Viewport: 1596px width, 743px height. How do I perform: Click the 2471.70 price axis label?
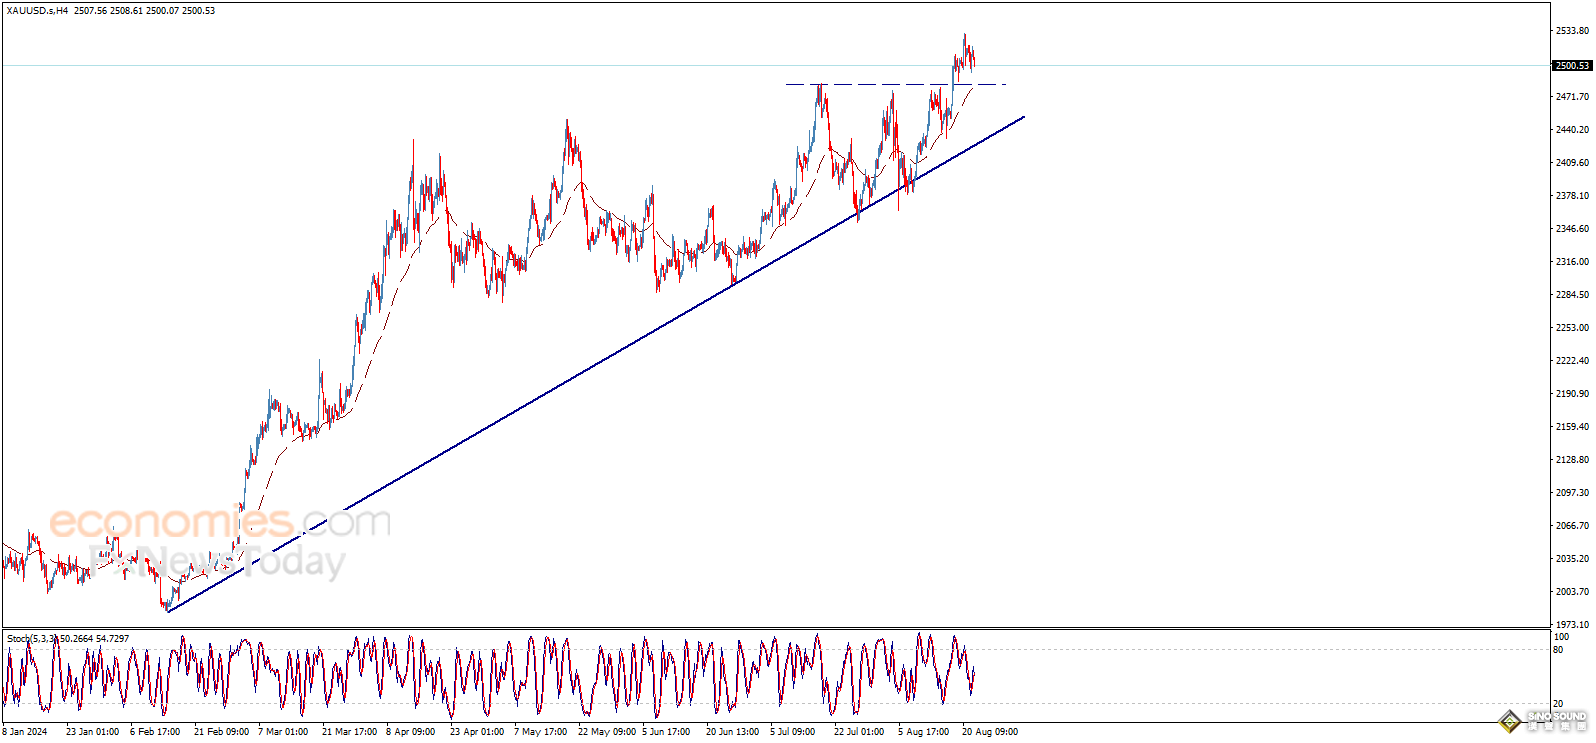[x=1572, y=97]
